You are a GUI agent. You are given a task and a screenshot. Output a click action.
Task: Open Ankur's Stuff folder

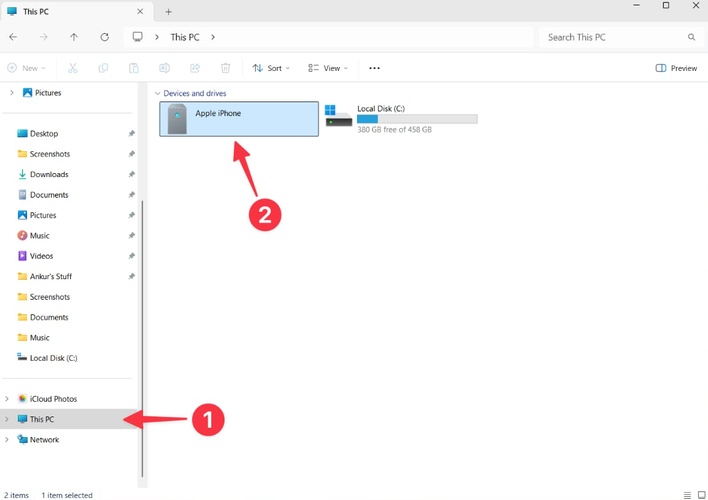[x=44, y=276]
